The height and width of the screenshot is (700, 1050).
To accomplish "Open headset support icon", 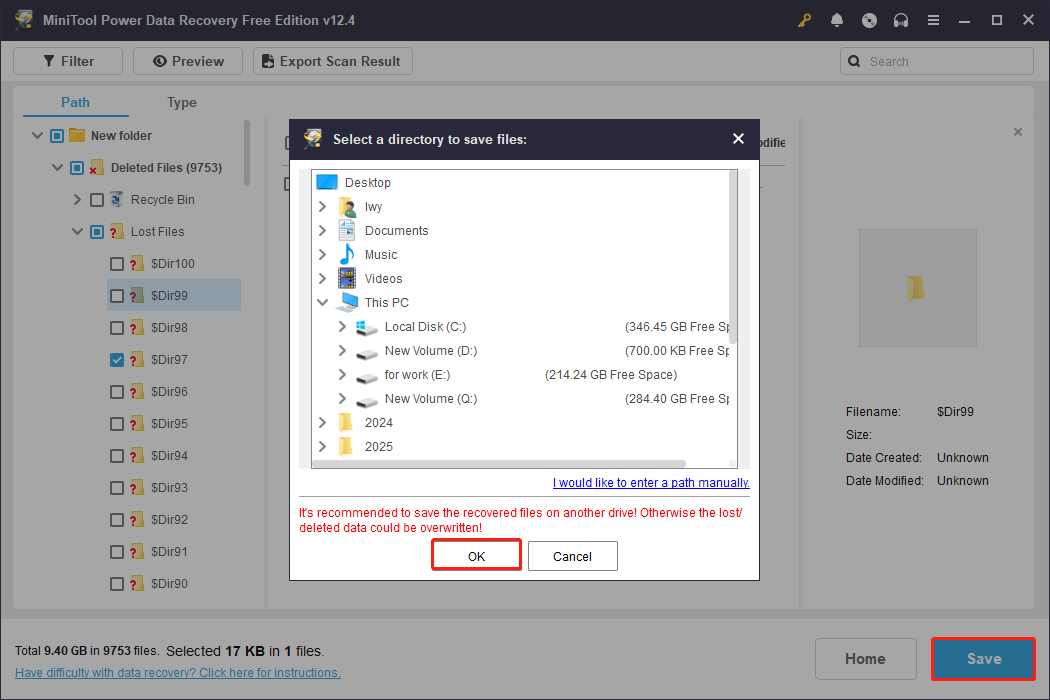I will [x=901, y=20].
